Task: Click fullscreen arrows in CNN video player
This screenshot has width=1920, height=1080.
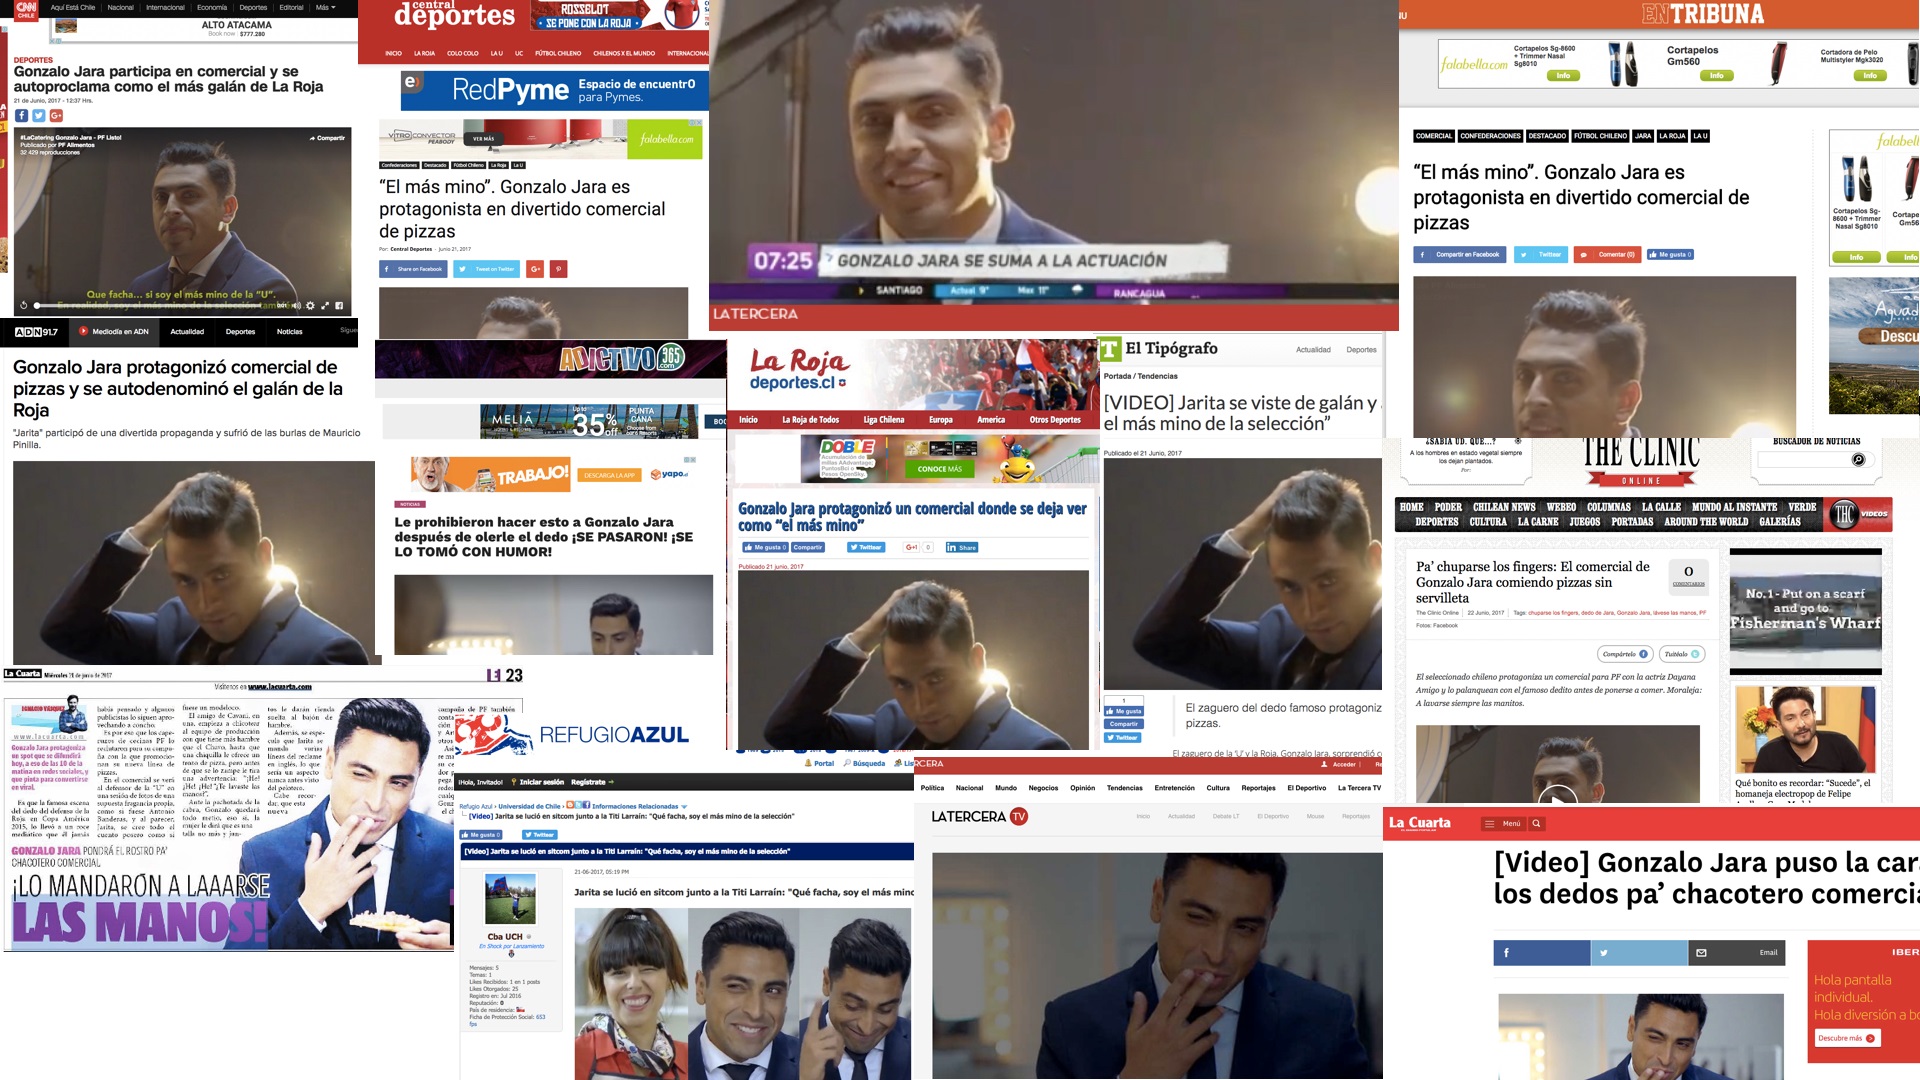Action: tap(325, 306)
